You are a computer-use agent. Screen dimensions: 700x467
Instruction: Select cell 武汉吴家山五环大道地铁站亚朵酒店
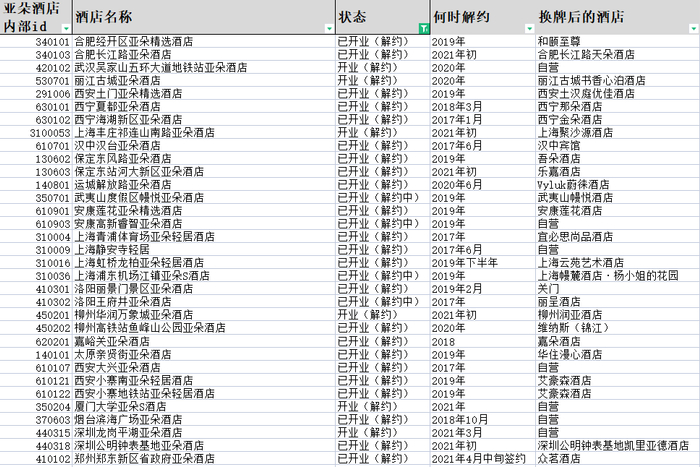[x=204, y=67]
